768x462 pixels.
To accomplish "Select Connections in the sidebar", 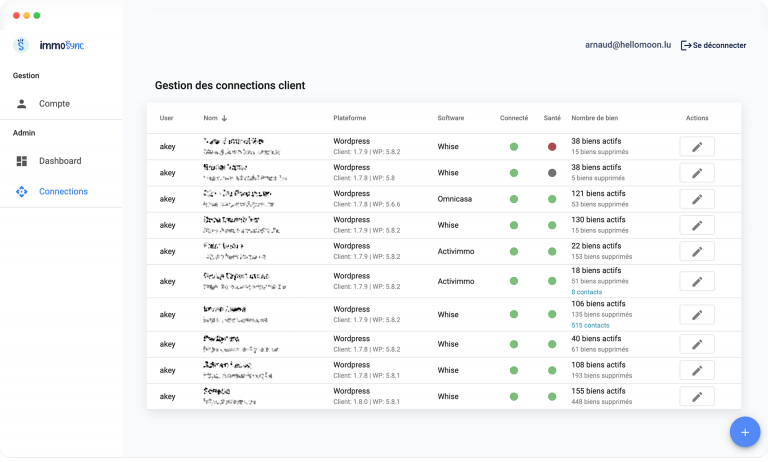I will pyautogui.click(x=63, y=191).
